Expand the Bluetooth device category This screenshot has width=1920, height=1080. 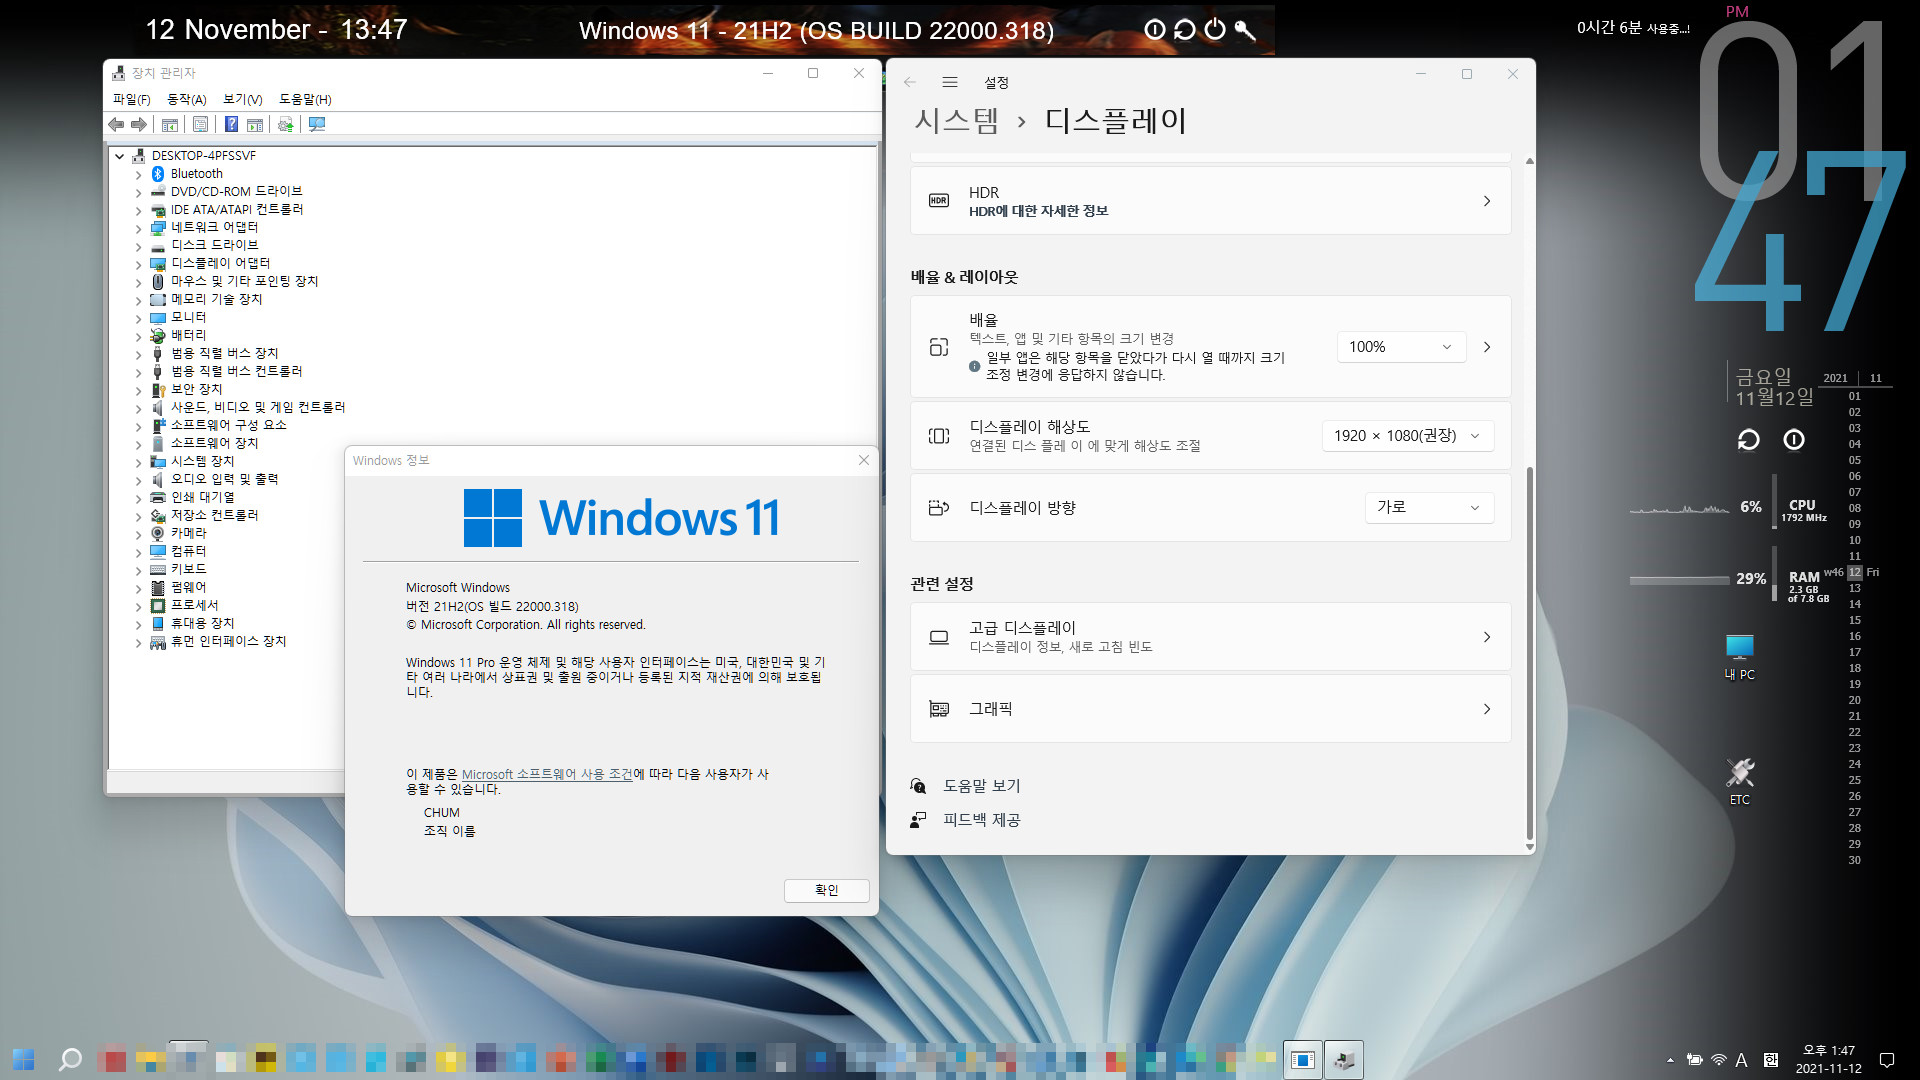tap(138, 174)
